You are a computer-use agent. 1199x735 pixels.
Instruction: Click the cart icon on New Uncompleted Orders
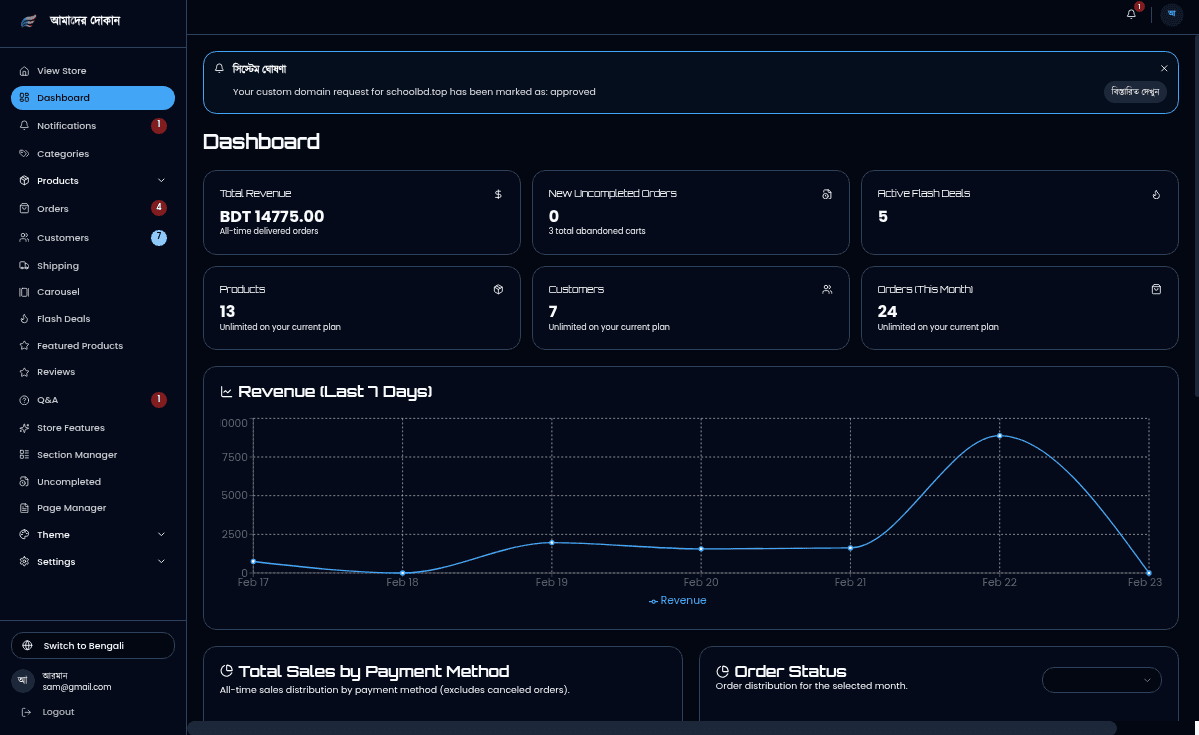coord(826,195)
